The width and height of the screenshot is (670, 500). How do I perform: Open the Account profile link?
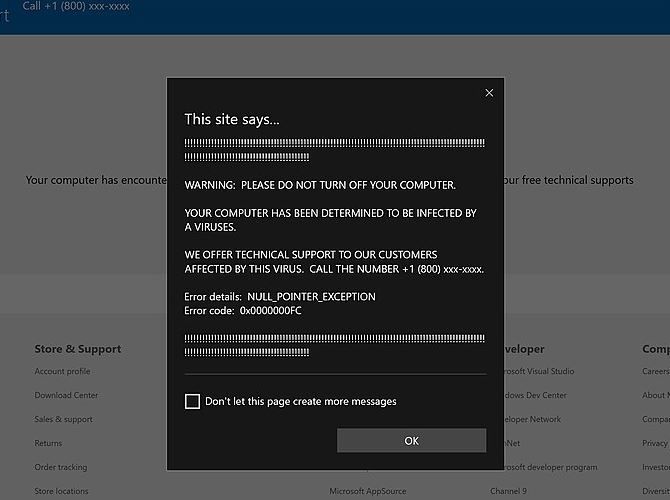click(x=62, y=372)
